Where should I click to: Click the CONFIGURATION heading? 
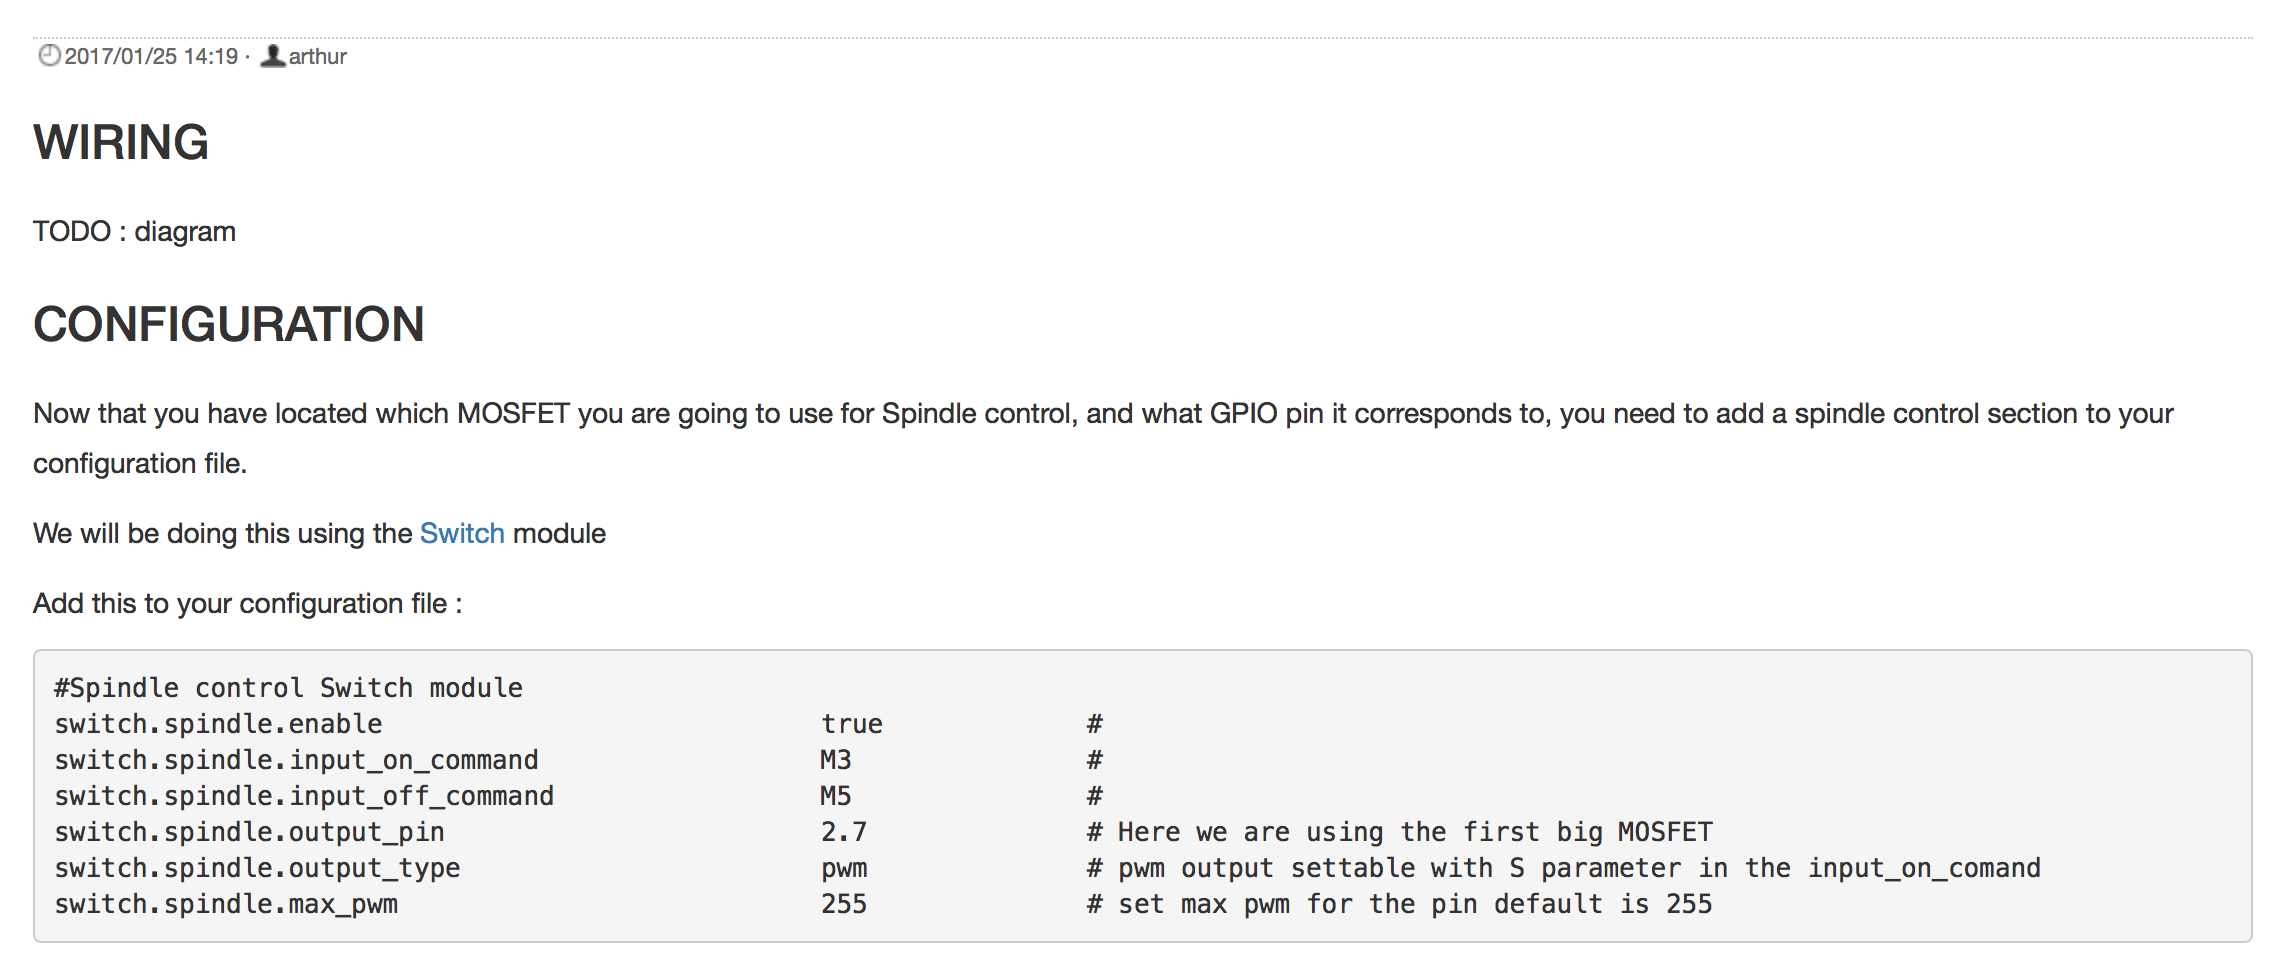(x=229, y=324)
